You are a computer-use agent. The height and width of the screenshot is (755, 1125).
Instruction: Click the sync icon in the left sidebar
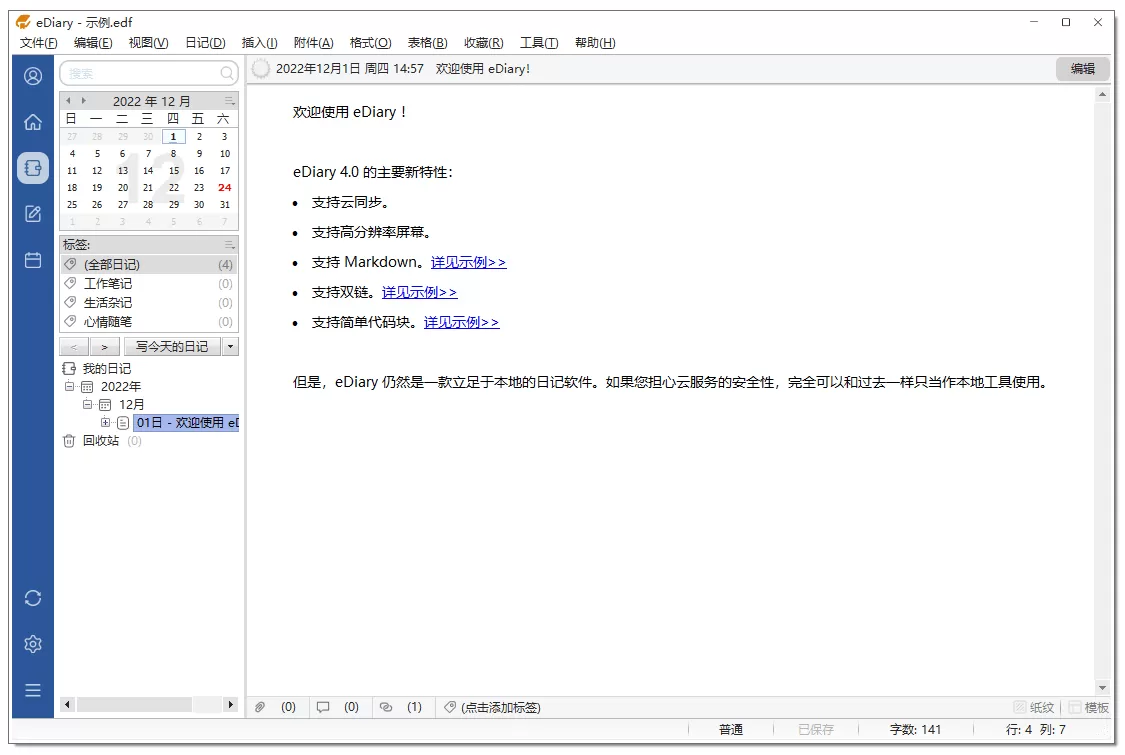click(31, 597)
